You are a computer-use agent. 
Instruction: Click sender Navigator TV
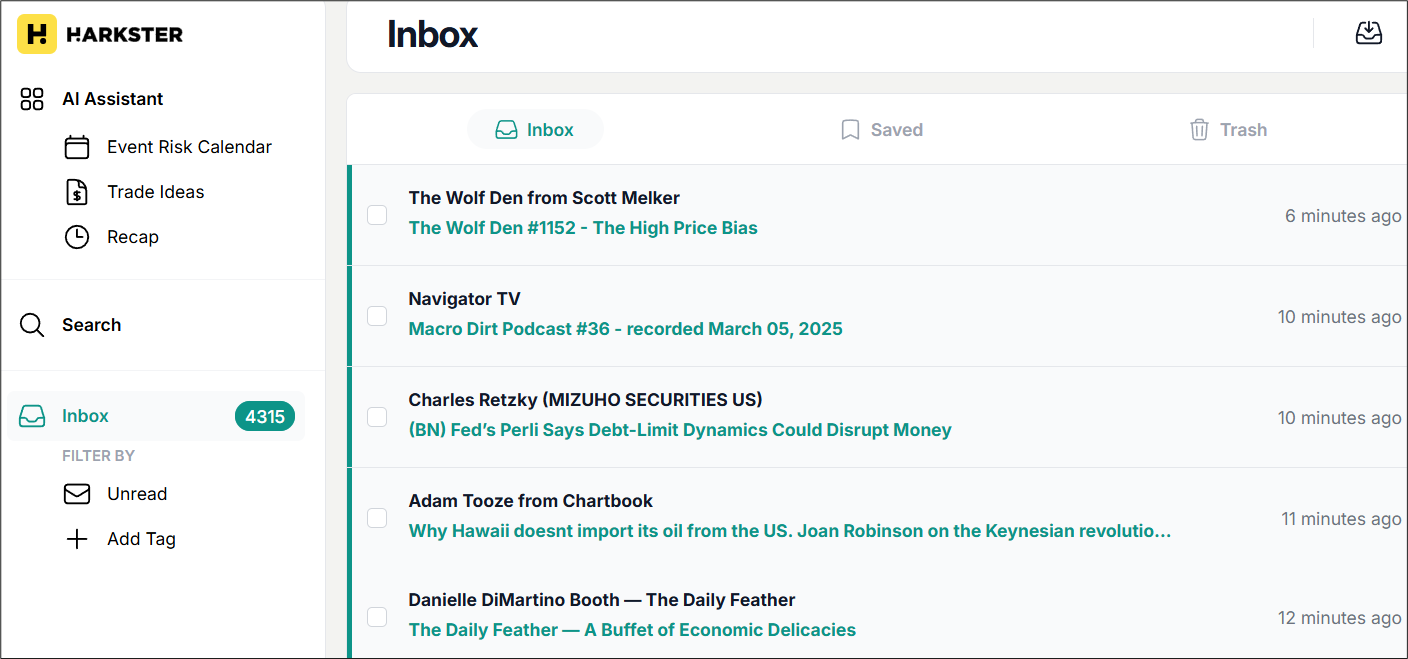[464, 299]
